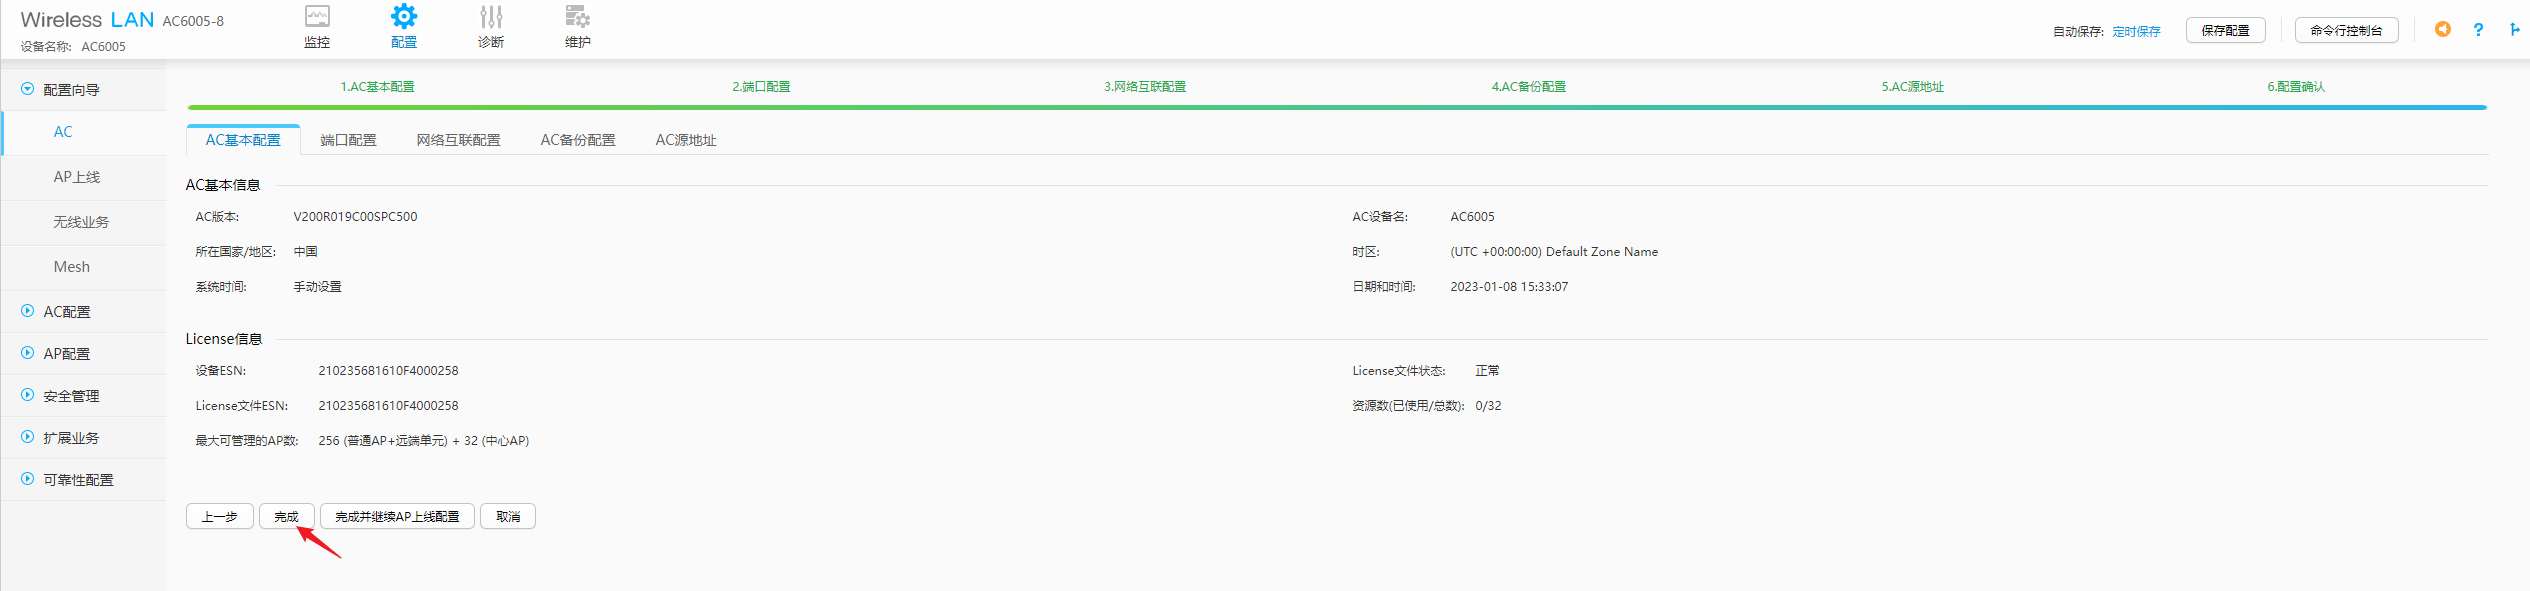Viewport: 2530px width, 591px height.
Task: Expand the 安全管理 sidebar section
Action: point(28,395)
